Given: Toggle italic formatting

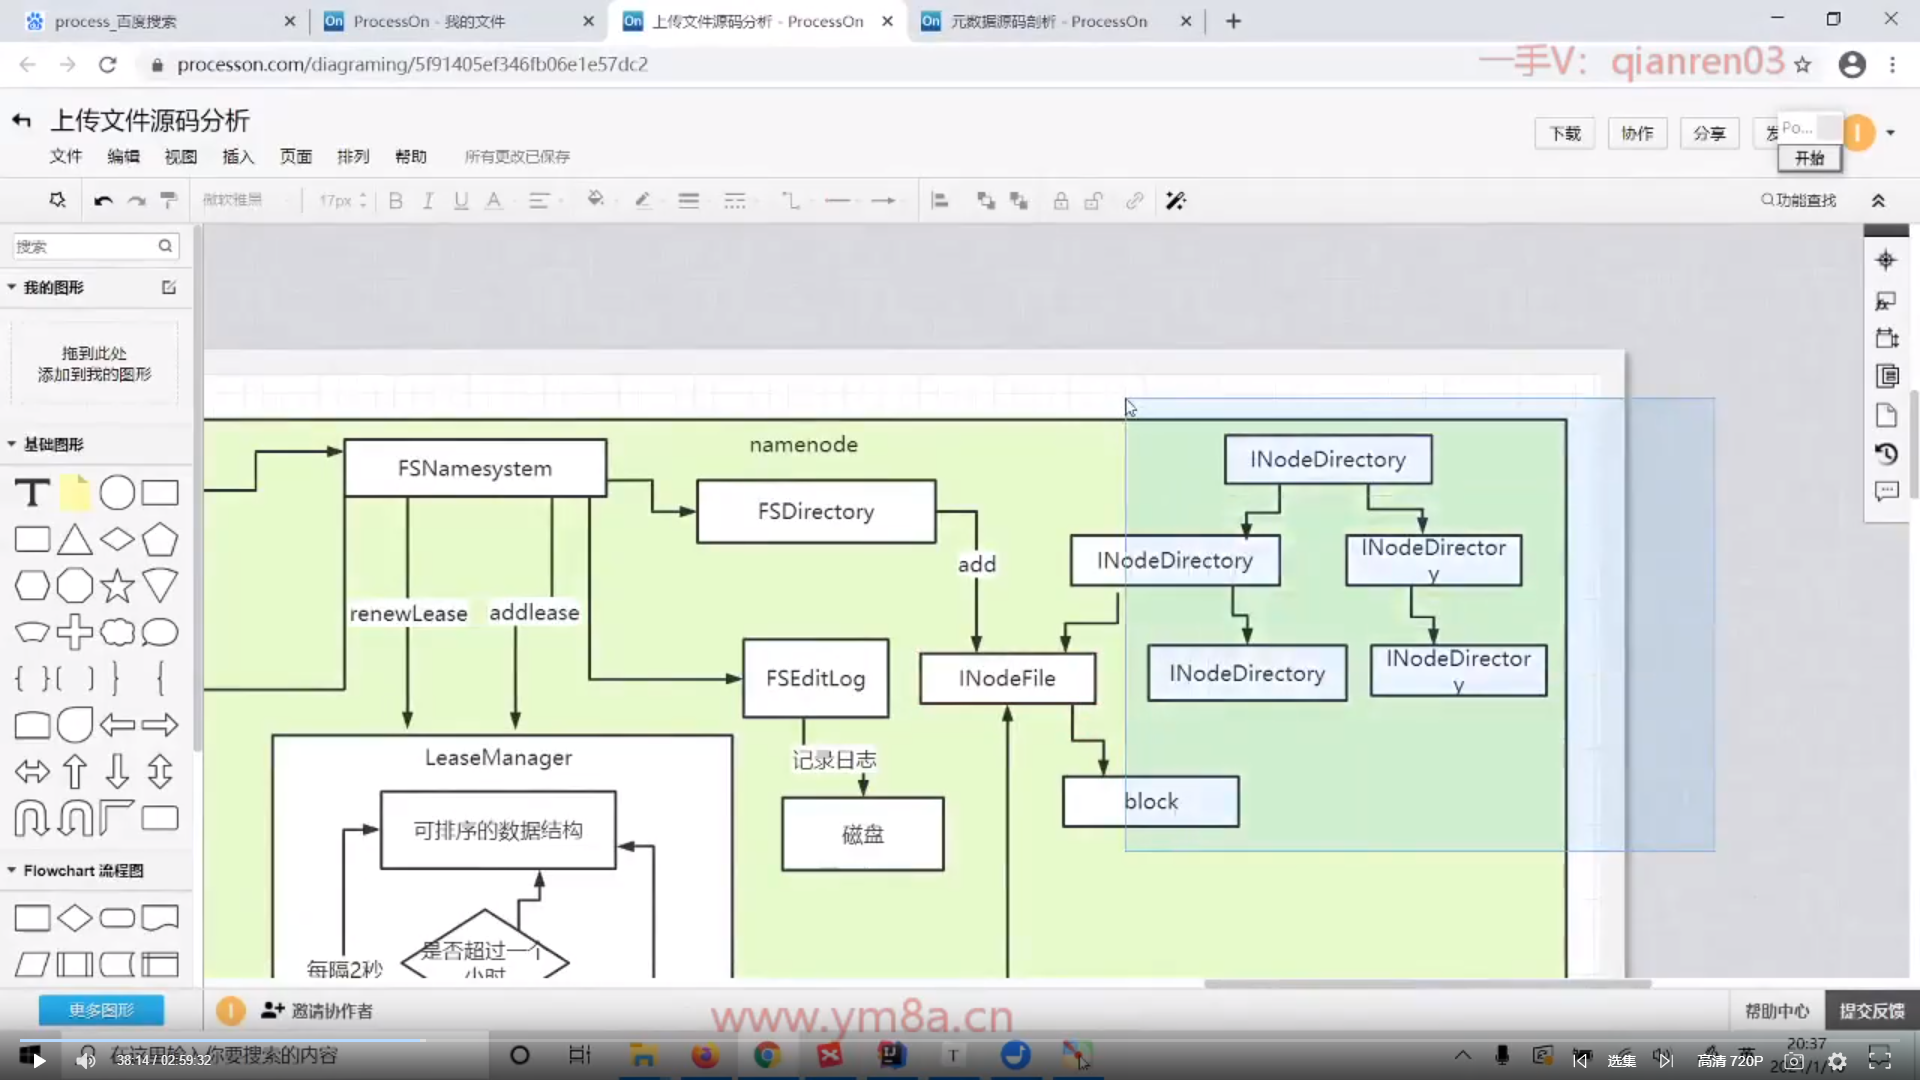Looking at the screenshot, I should [x=428, y=201].
